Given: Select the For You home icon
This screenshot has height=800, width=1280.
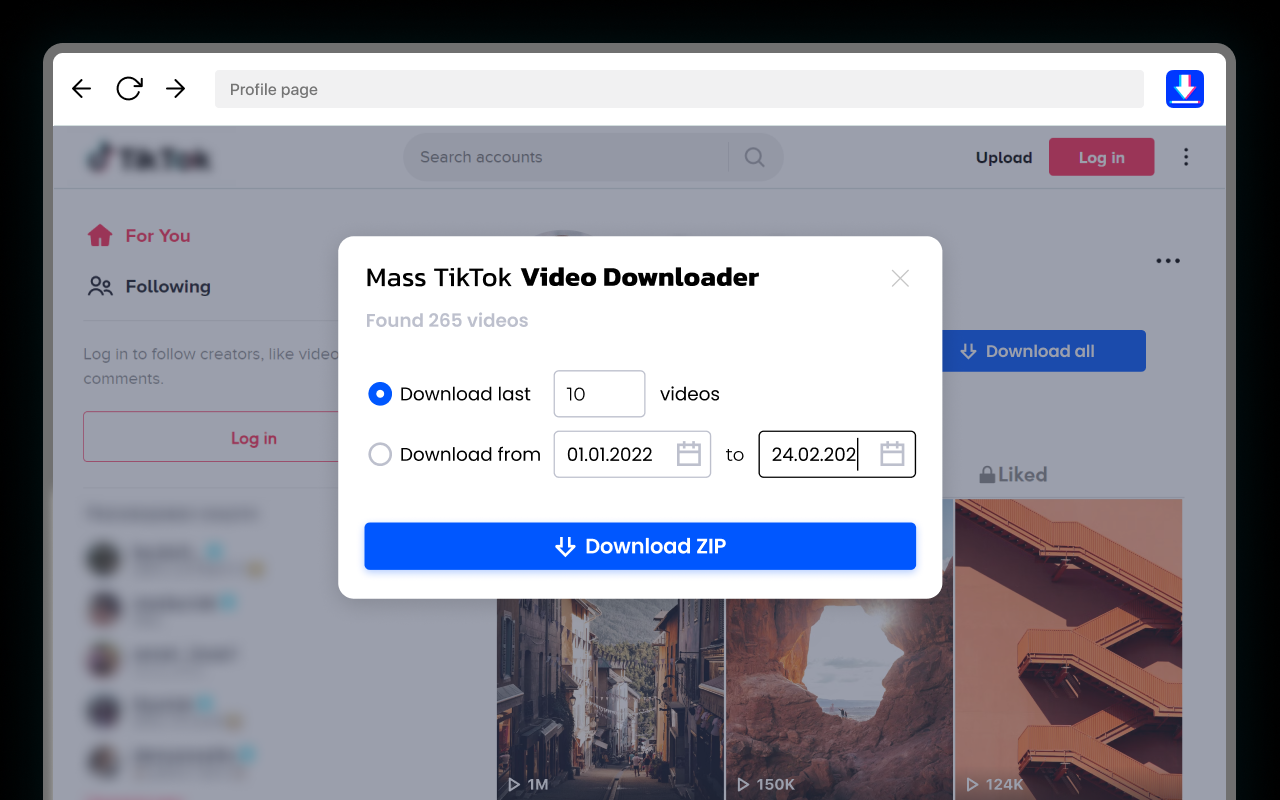Looking at the screenshot, I should coord(100,234).
